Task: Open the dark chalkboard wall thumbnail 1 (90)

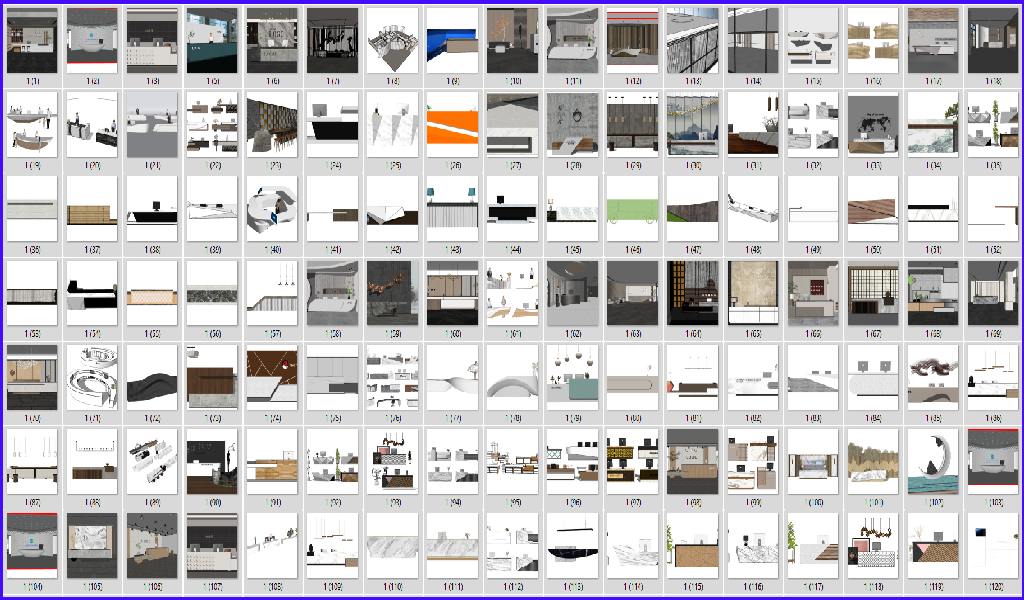Action: coord(212,461)
